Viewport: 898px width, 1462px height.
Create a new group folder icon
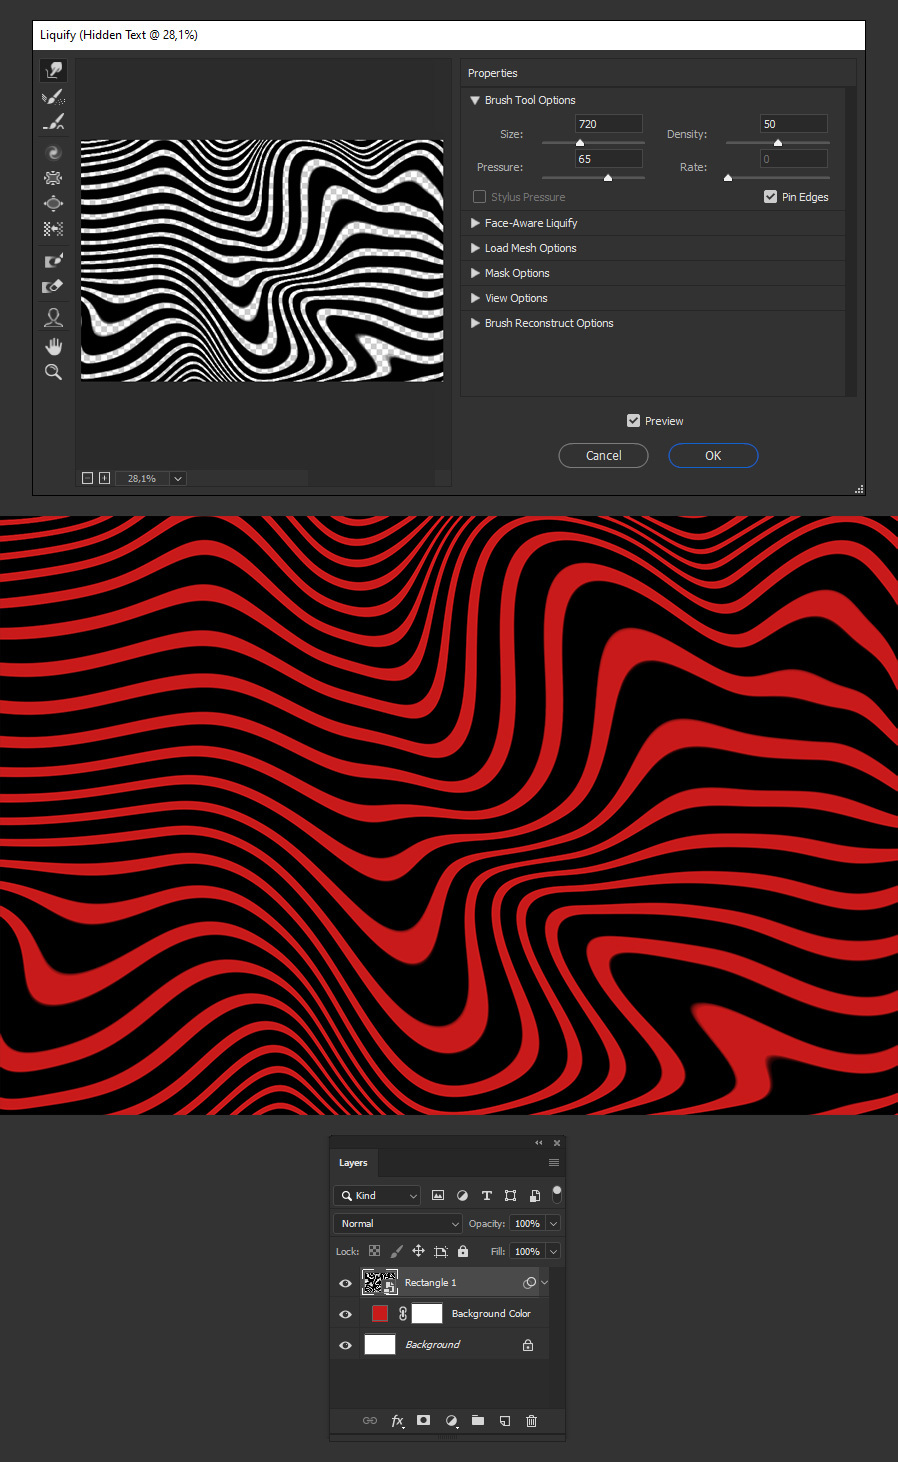[478, 1420]
